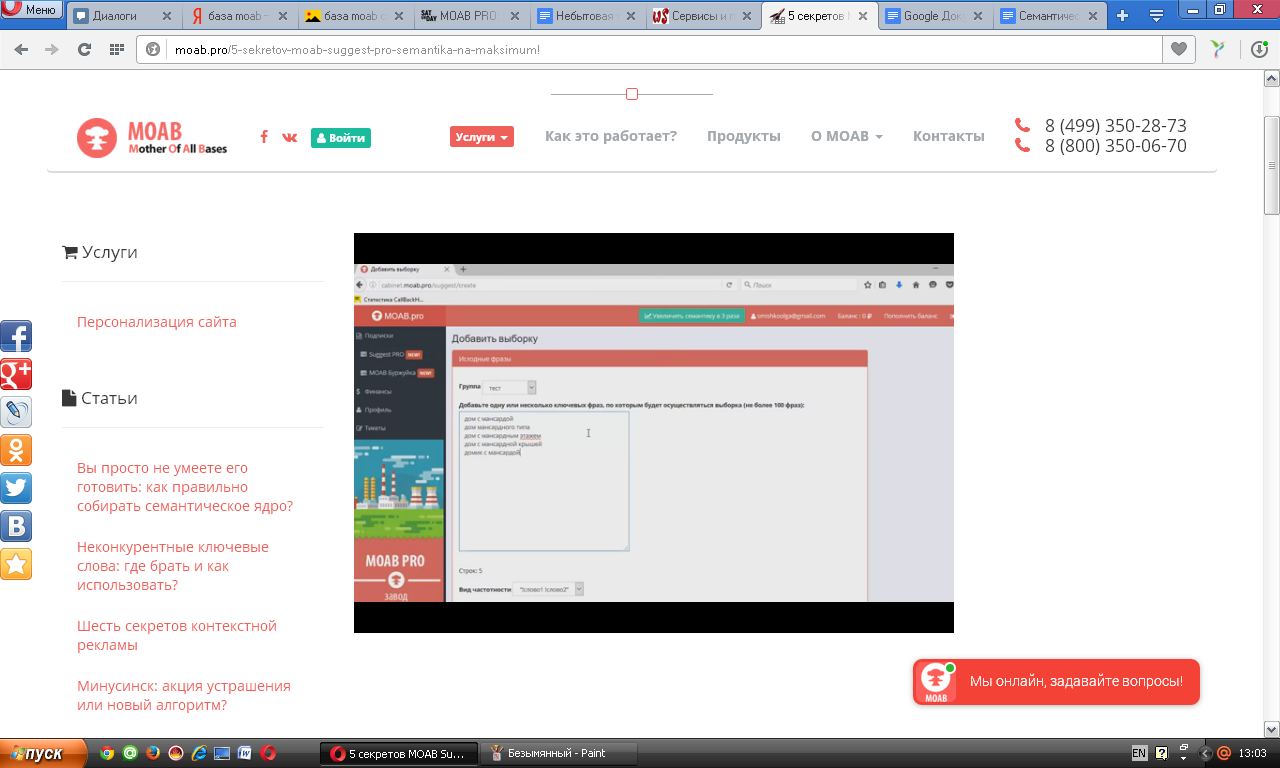Click the green Войти button
Screen dimensions: 1280x768
(341, 138)
